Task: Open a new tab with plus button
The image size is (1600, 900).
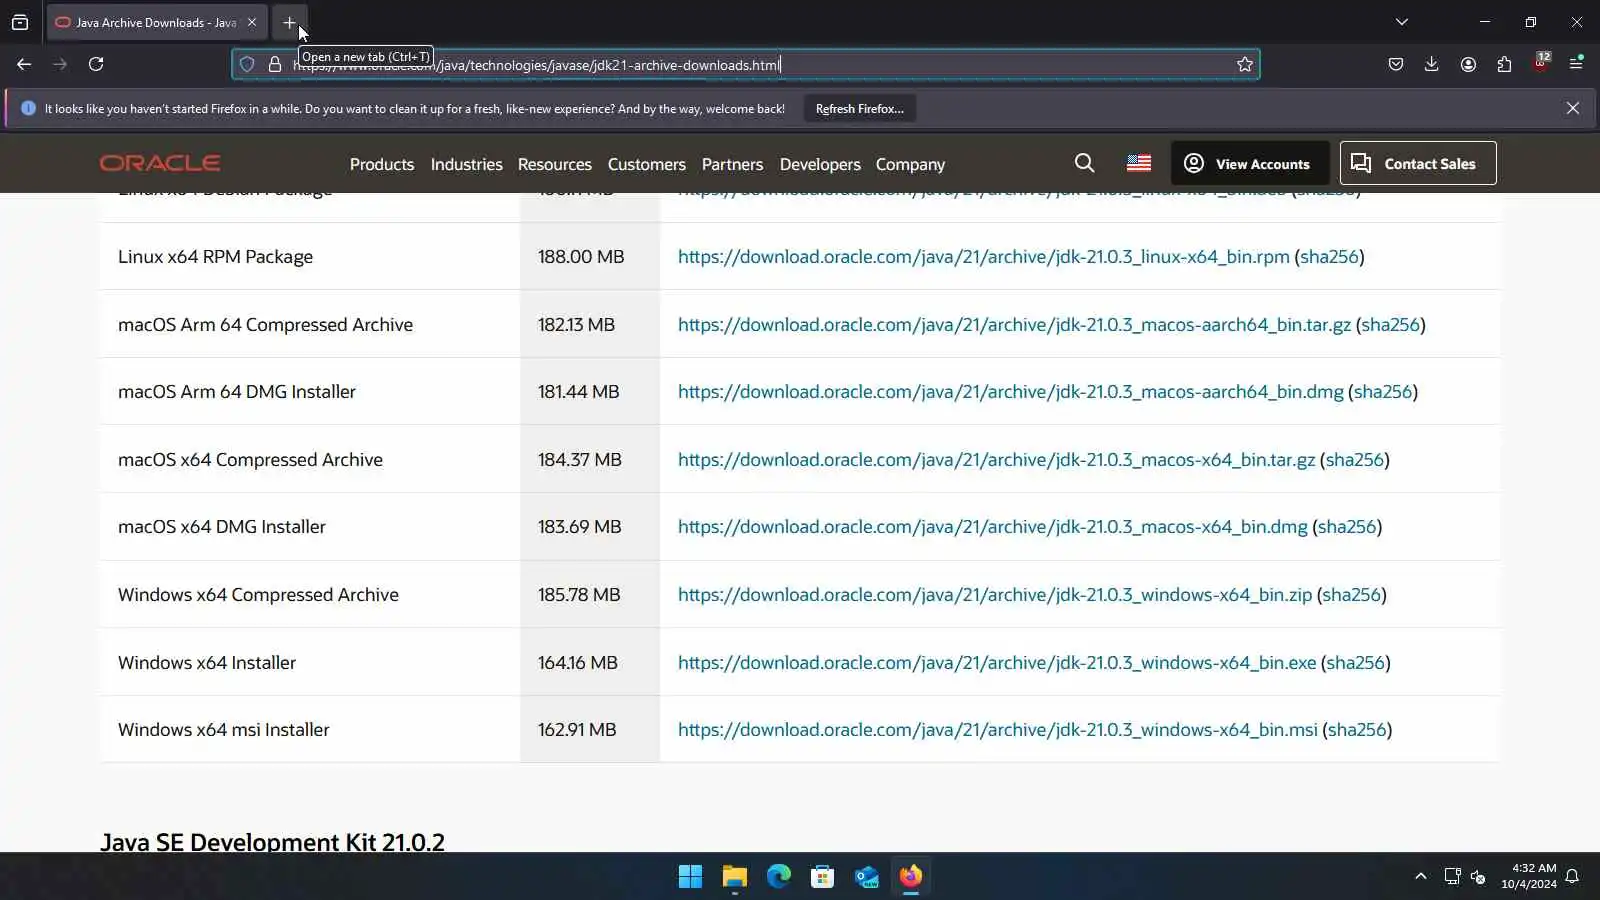Action: [x=289, y=22]
